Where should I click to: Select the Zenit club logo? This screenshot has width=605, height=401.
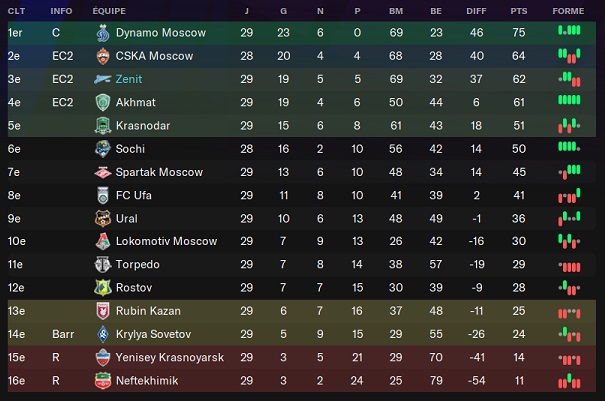[x=101, y=79]
